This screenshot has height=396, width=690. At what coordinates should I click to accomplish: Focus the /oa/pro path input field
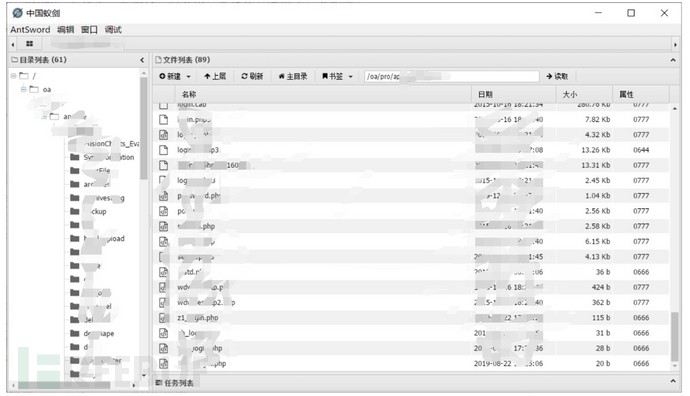coord(451,77)
